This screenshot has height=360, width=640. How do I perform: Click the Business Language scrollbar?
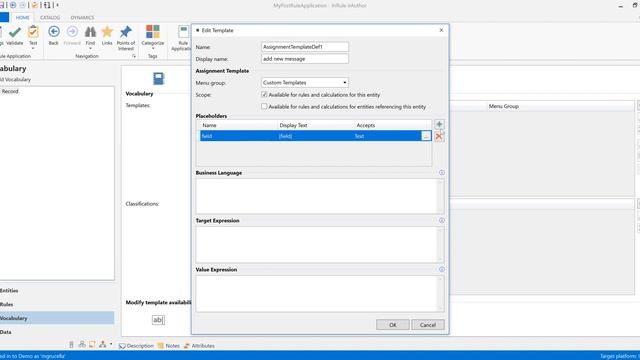coord(440,196)
